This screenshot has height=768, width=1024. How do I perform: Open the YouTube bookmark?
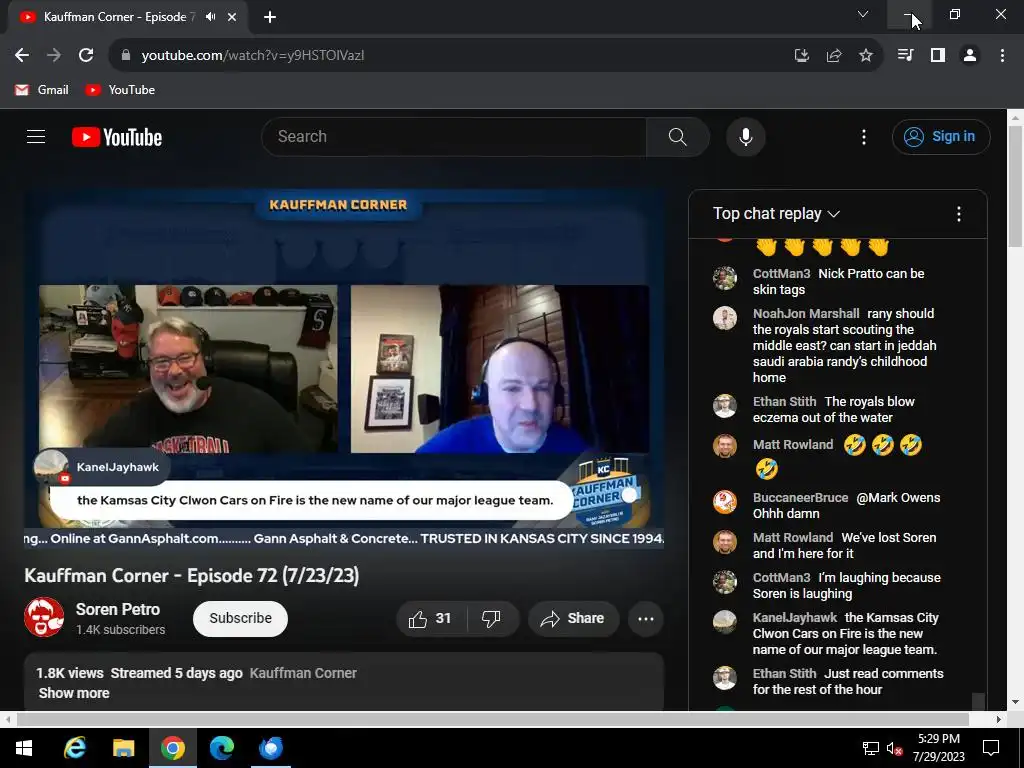click(120, 89)
